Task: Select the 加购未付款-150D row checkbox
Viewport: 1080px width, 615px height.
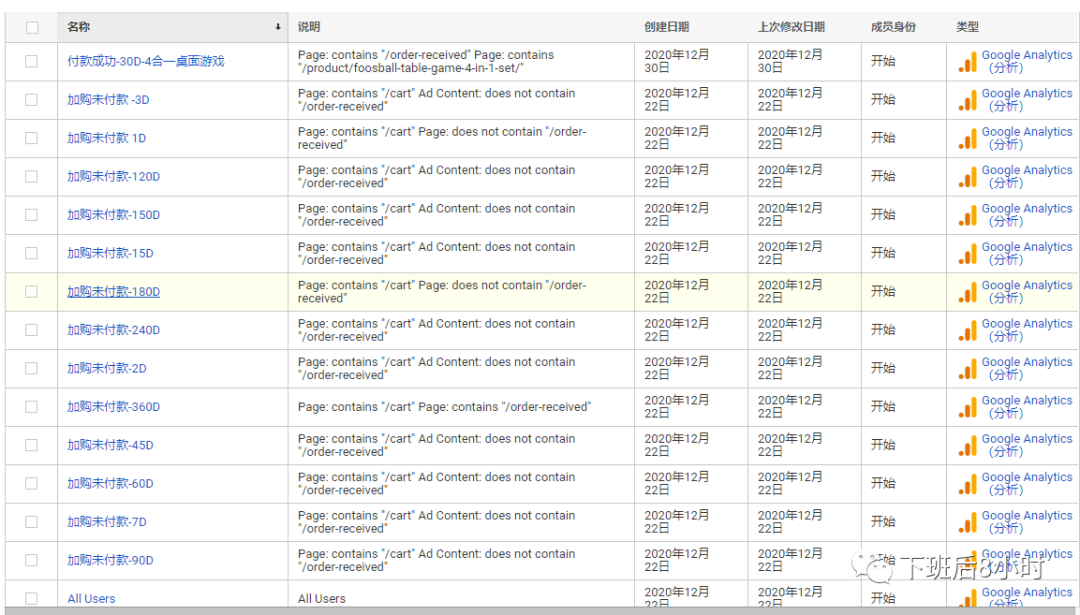Action: [x=32, y=215]
